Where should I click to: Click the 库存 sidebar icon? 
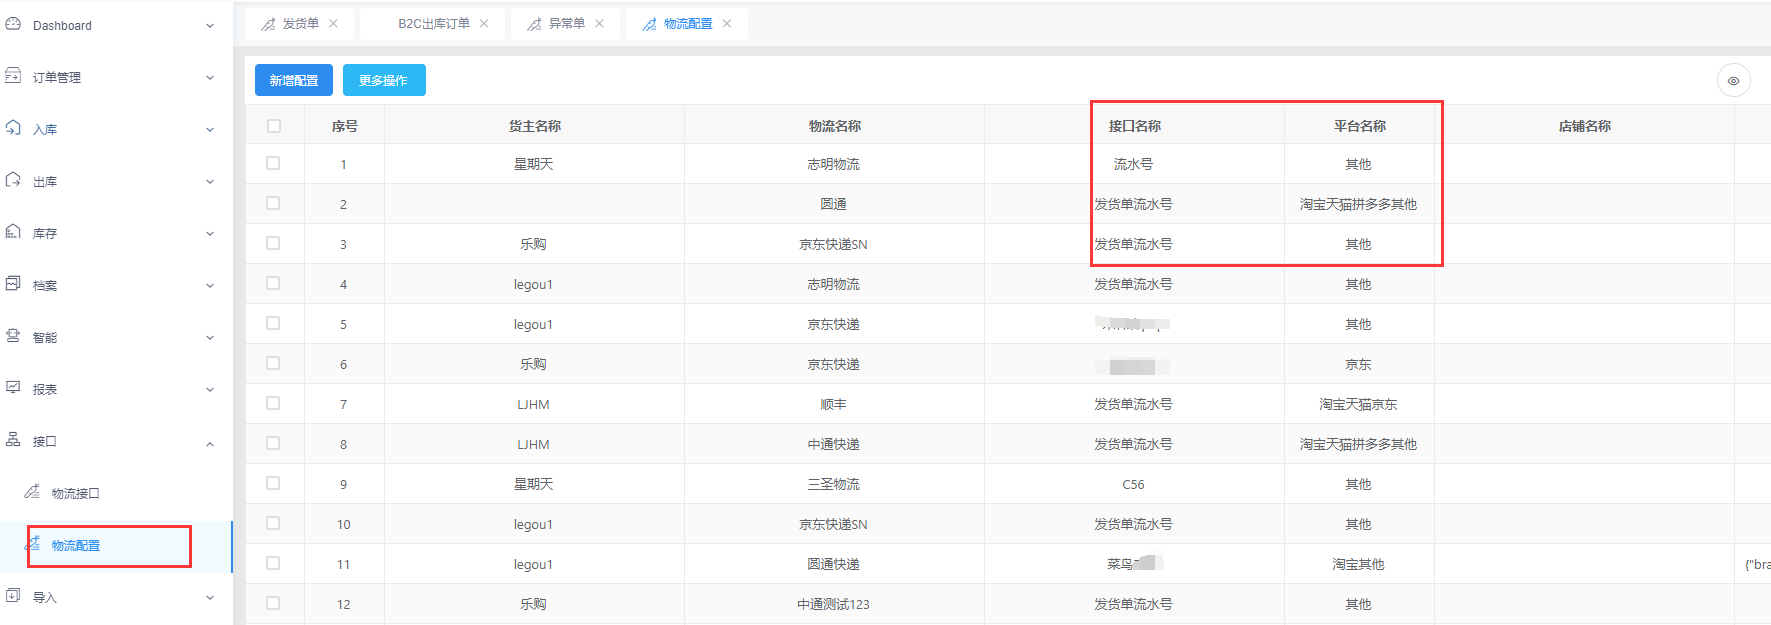click(x=13, y=231)
